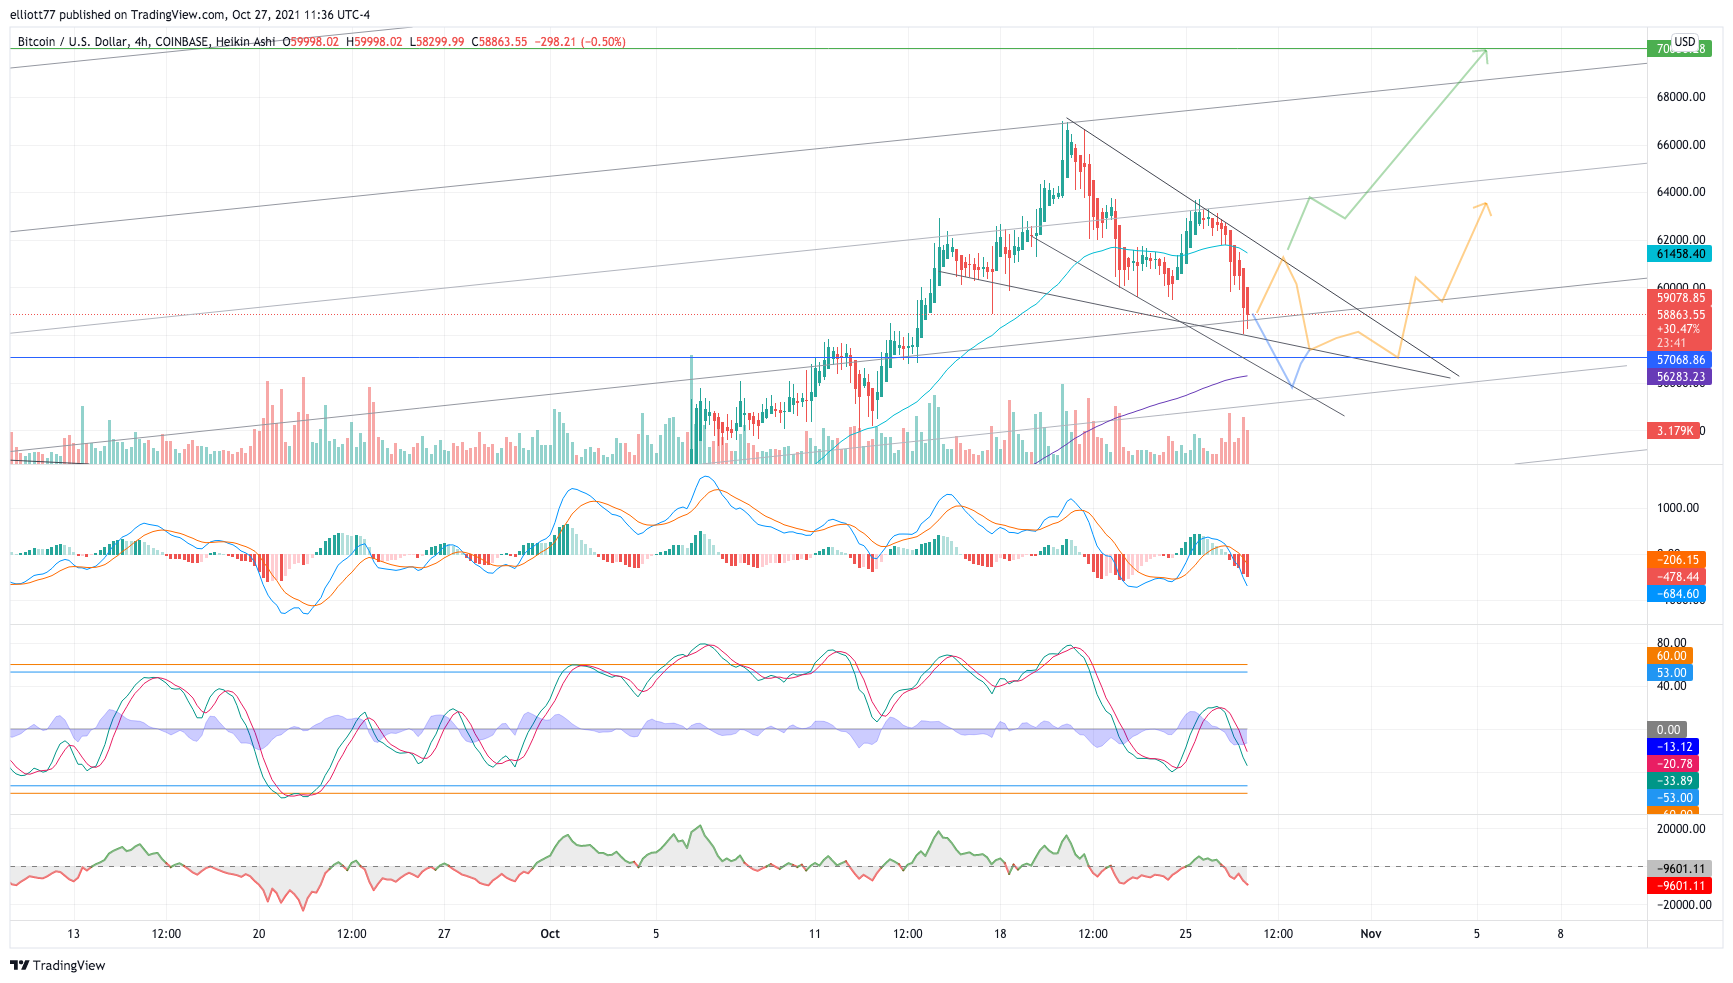
Task: Click the USD currency label
Action: [x=1685, y=41]
